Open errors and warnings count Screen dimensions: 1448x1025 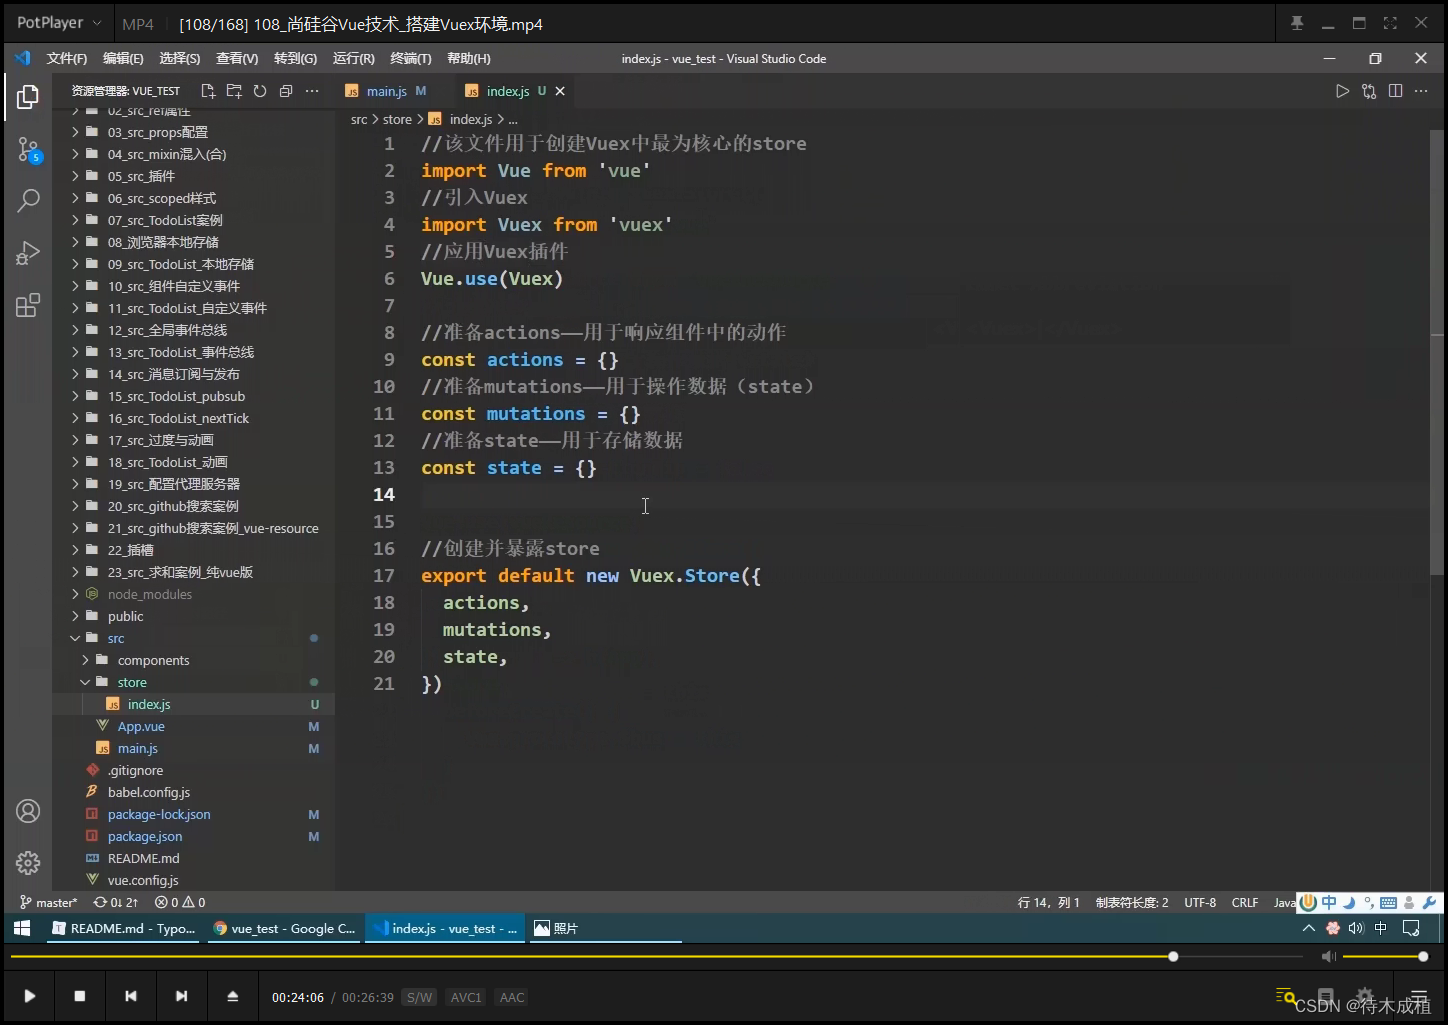coord(180,902)
